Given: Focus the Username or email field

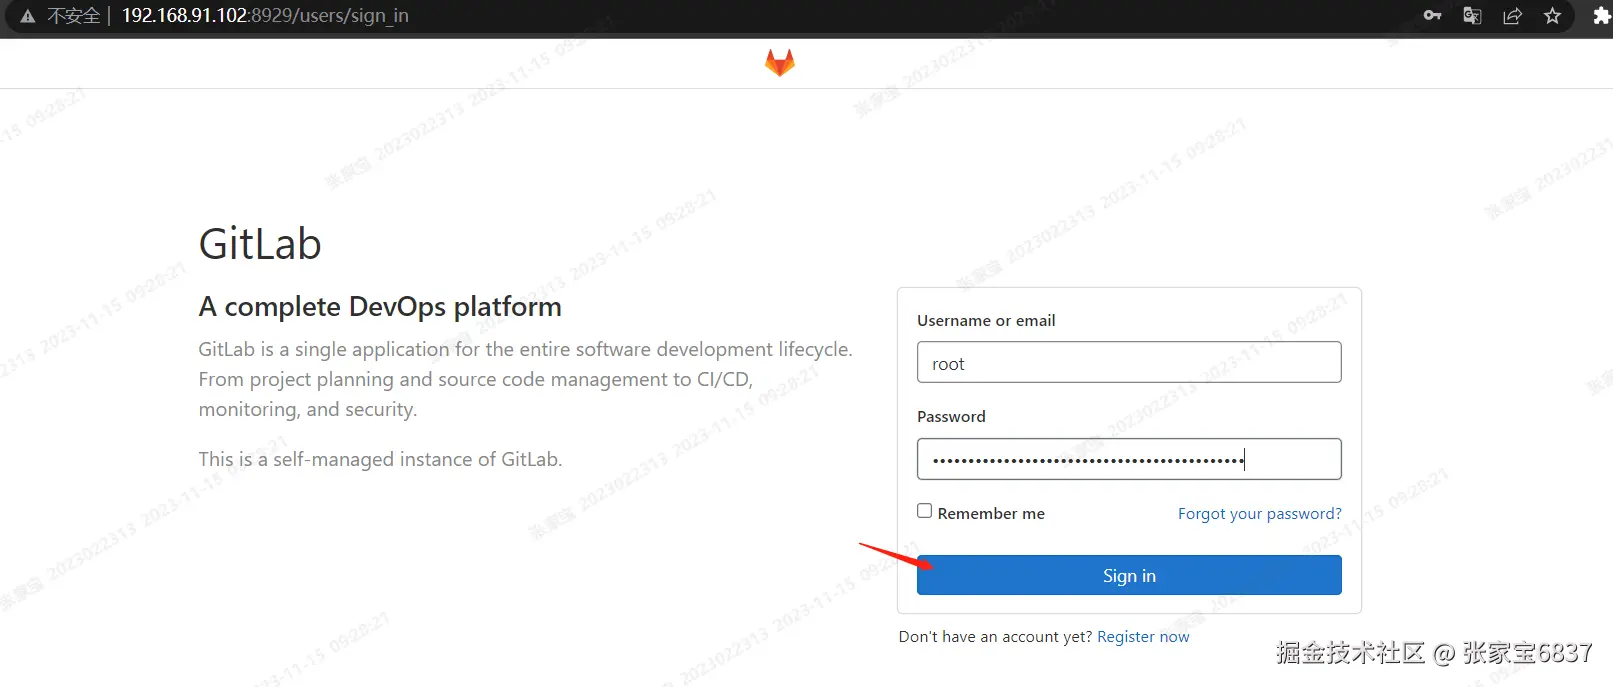Looking at the screenshot, I should (1129, 362).
